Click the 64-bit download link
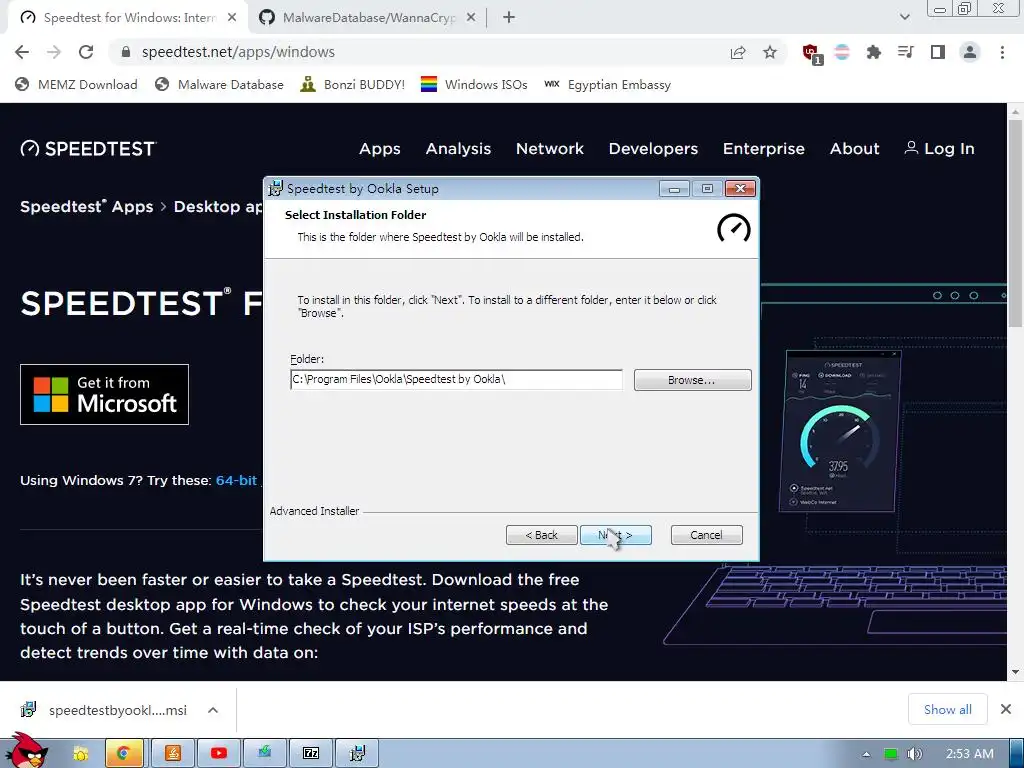Viewport: 1024px width, 768px height. [x=236, y=481]
